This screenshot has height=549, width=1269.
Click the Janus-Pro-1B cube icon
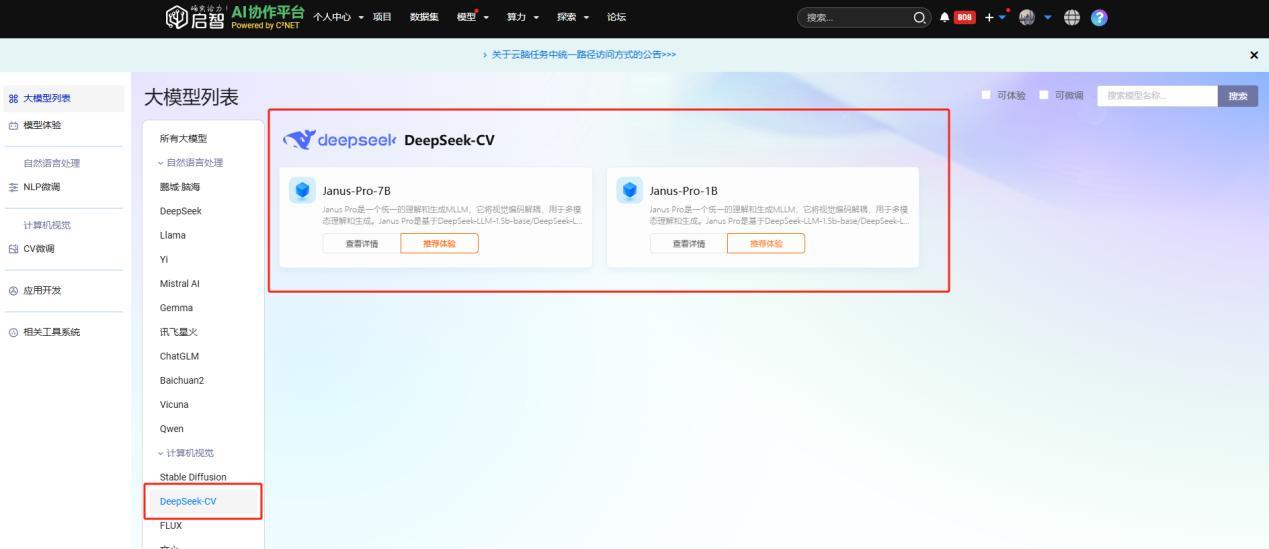click(630, 191)
